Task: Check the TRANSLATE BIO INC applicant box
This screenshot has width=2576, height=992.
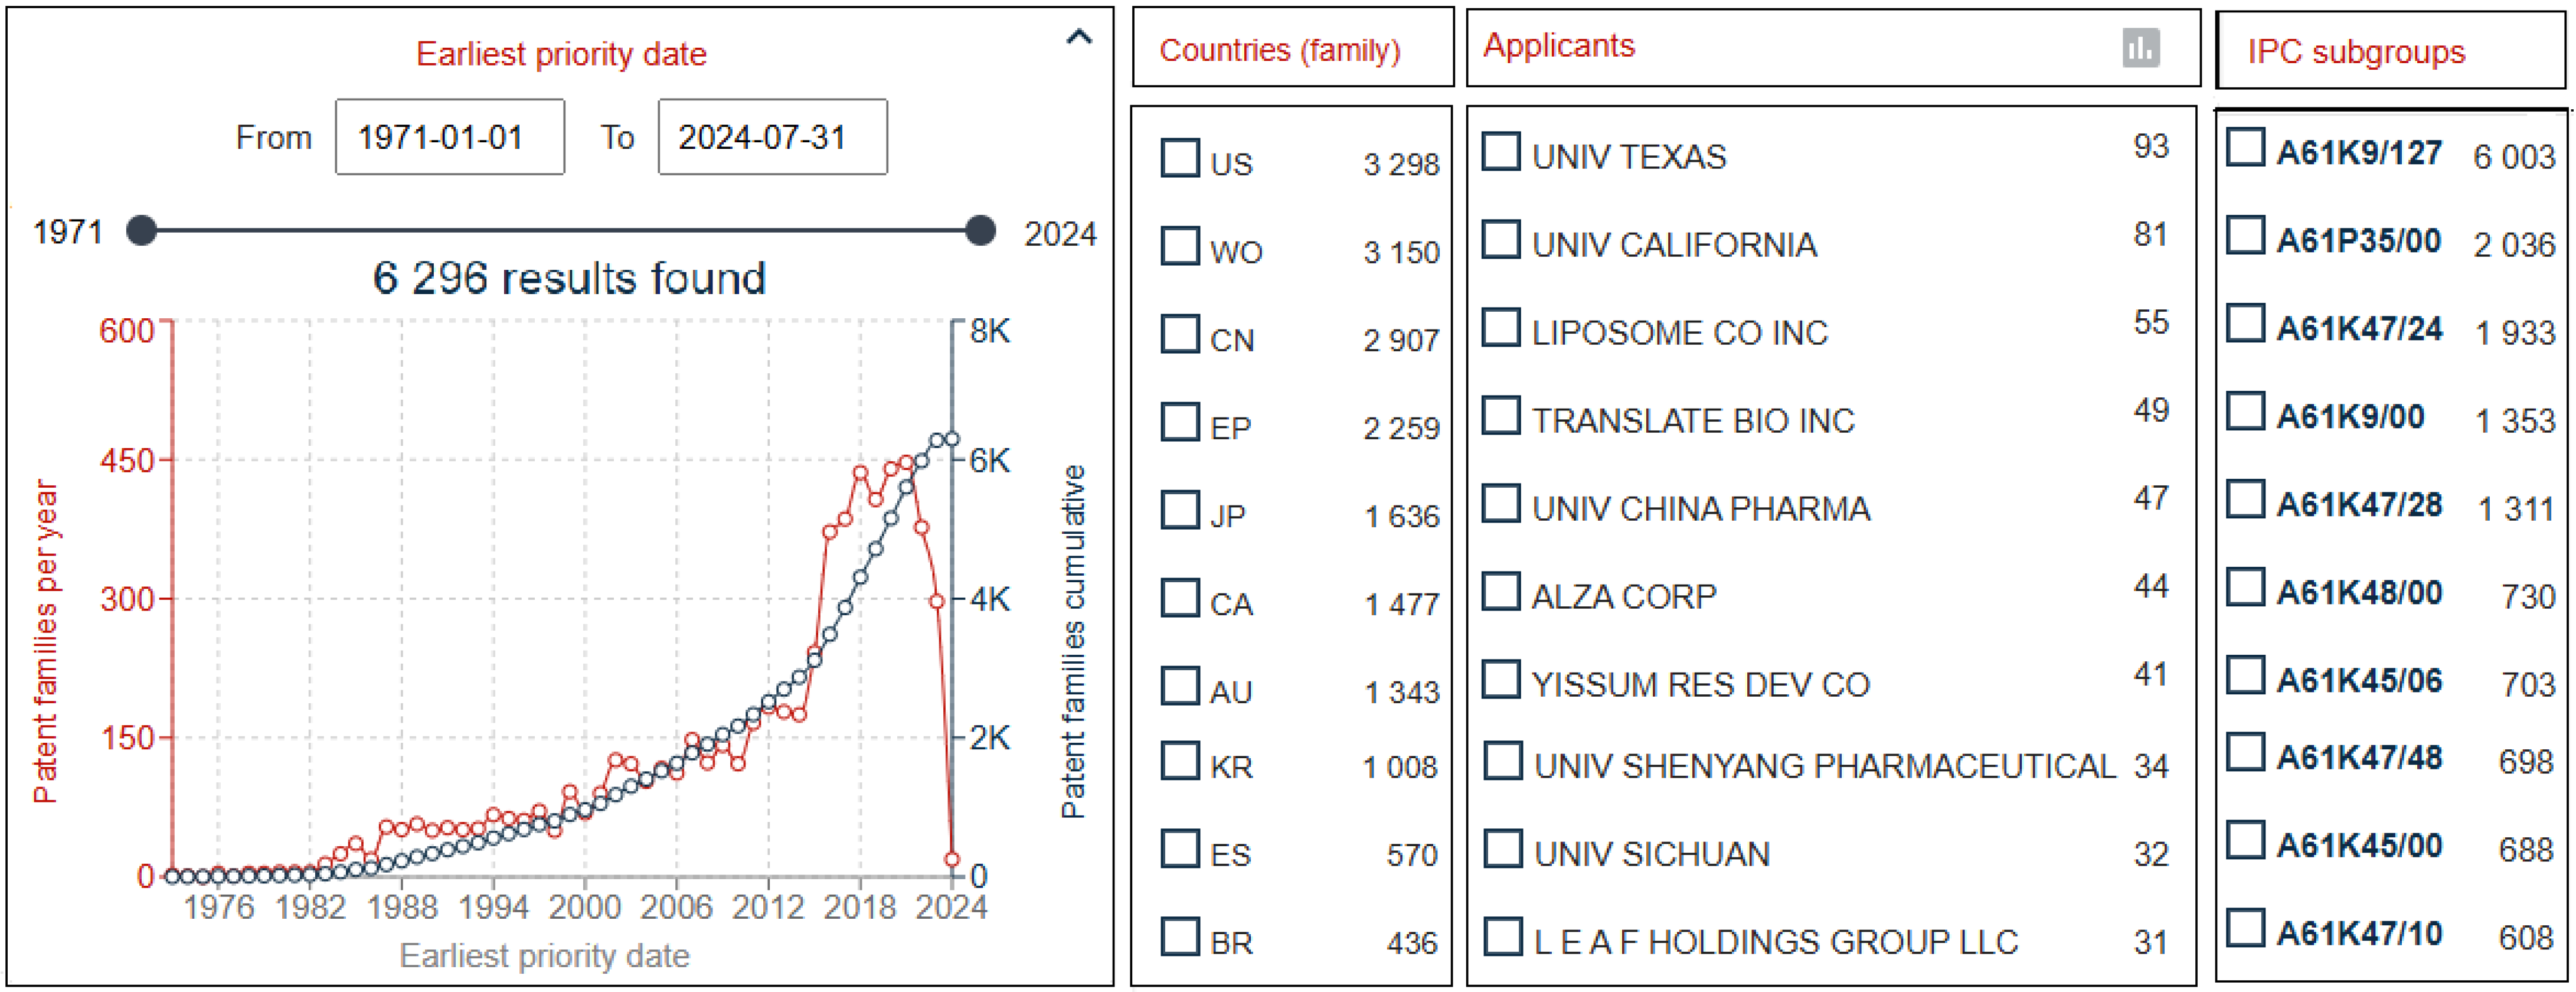Action: (x=1500, y=415)
